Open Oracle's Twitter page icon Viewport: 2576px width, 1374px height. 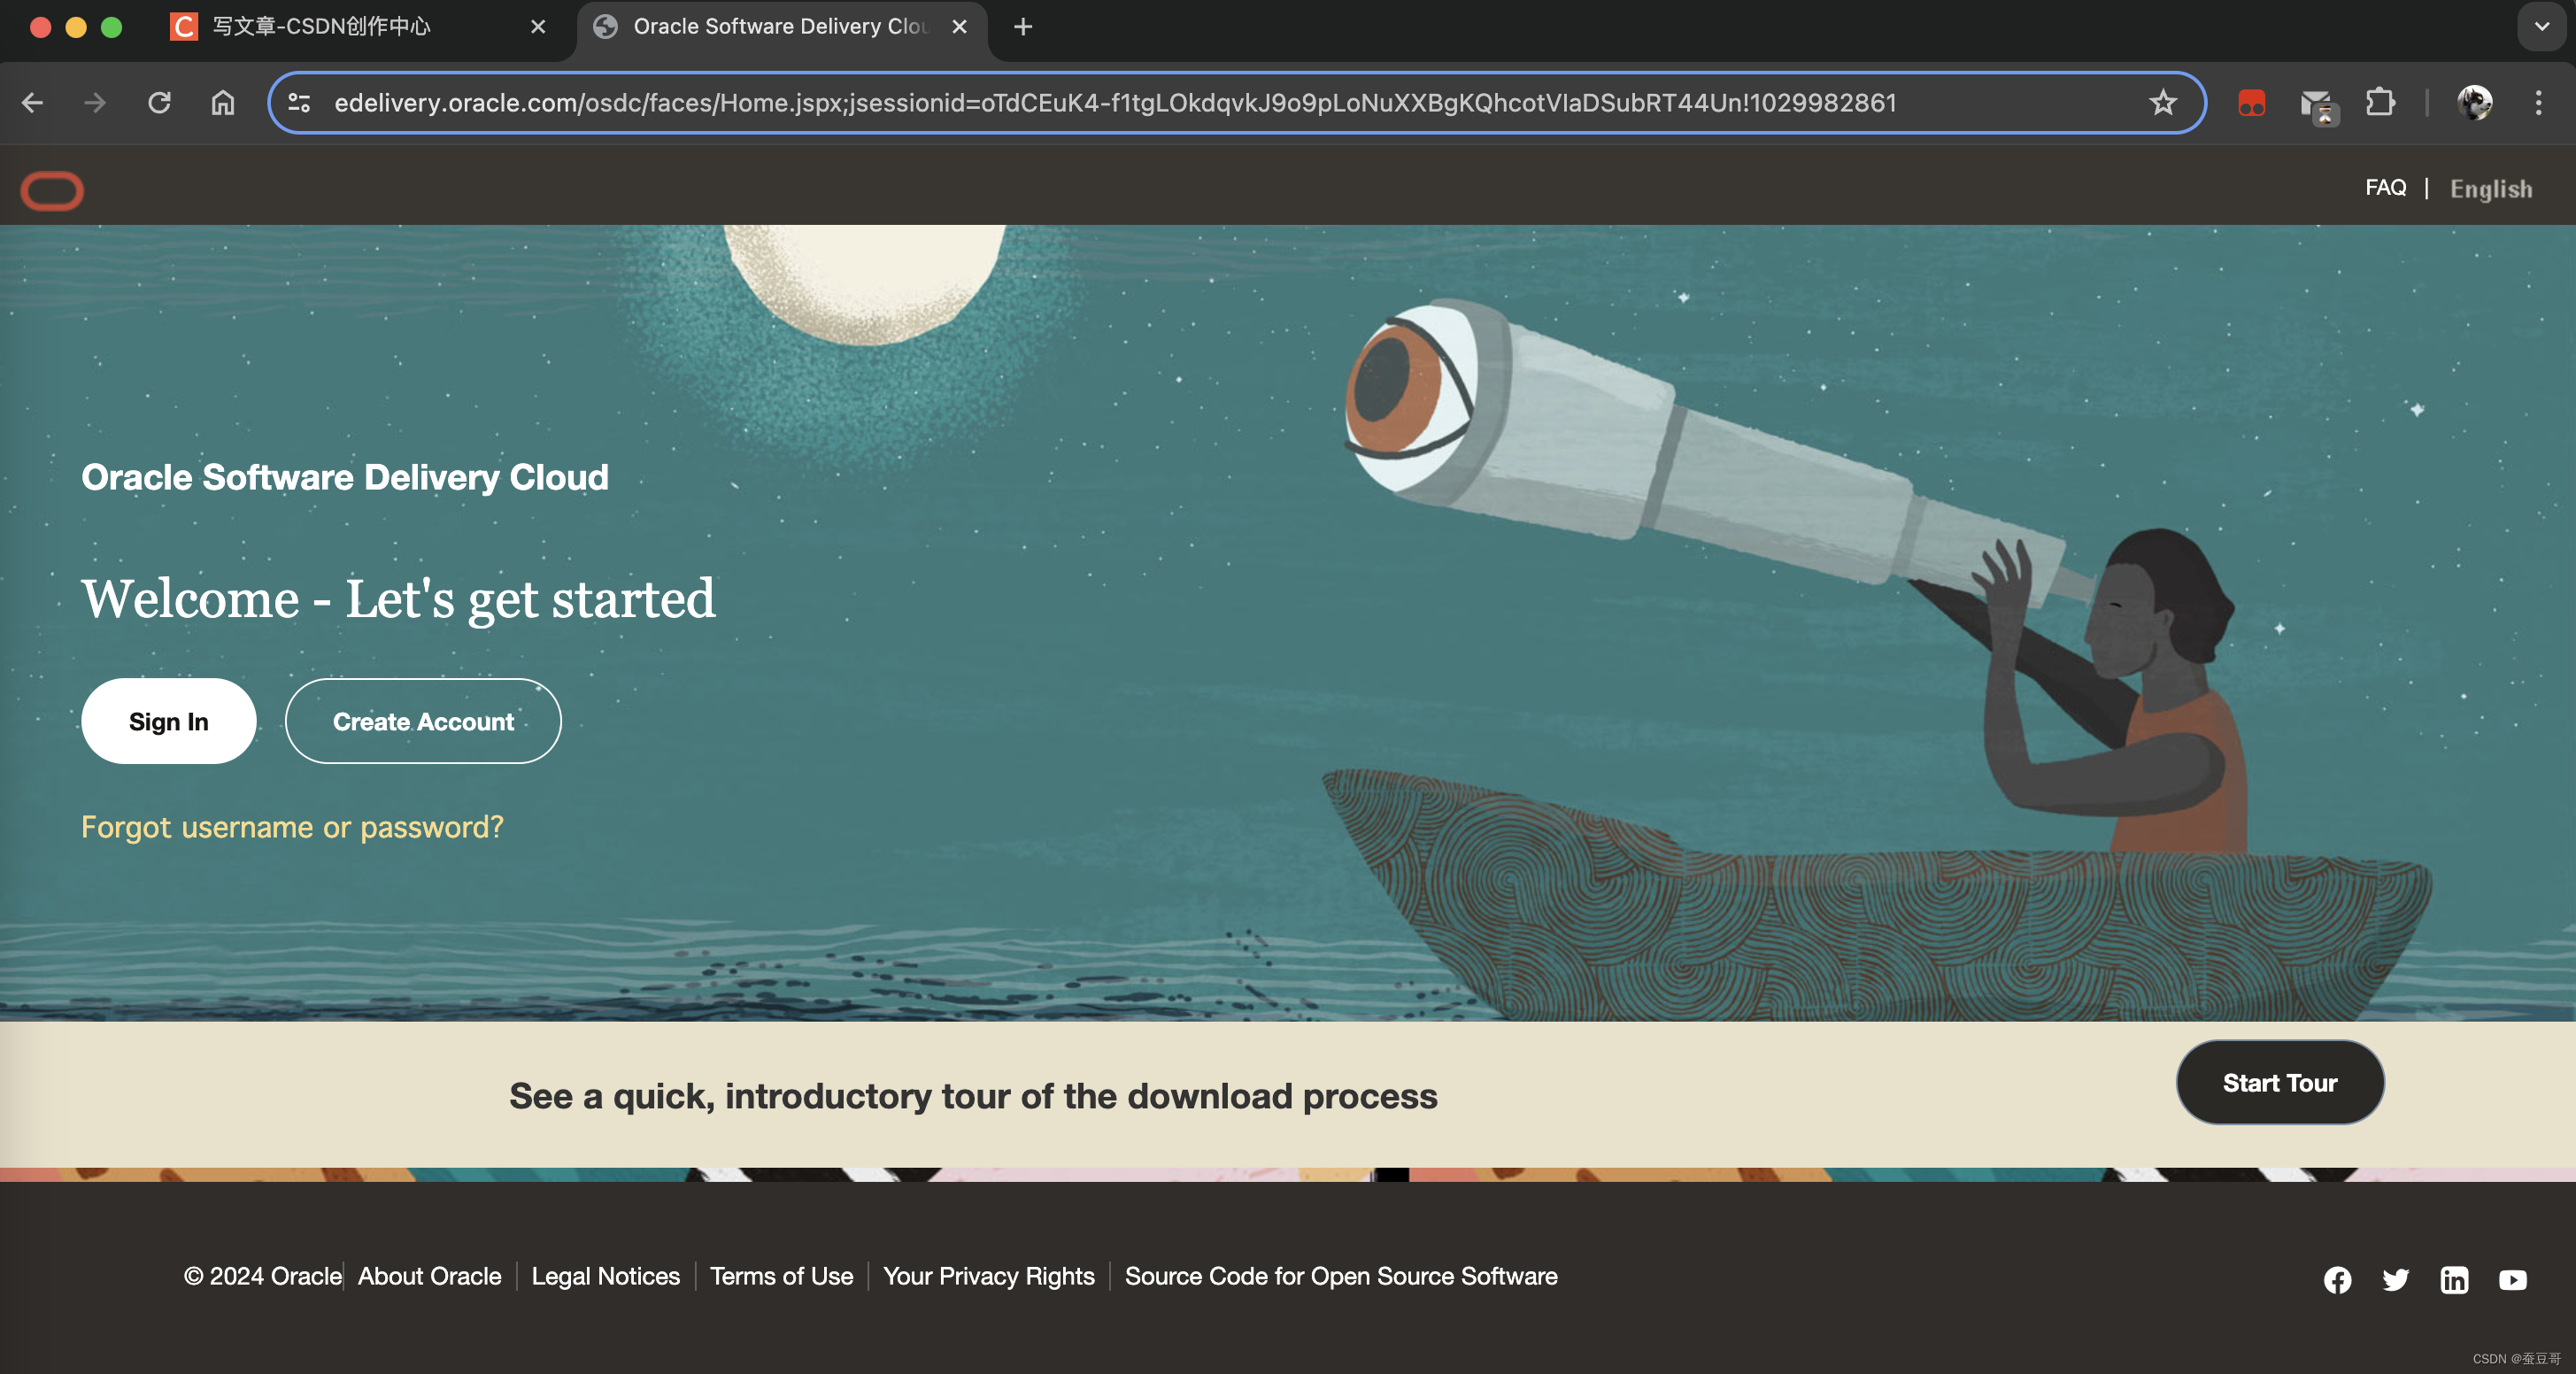[2395, 1279]
